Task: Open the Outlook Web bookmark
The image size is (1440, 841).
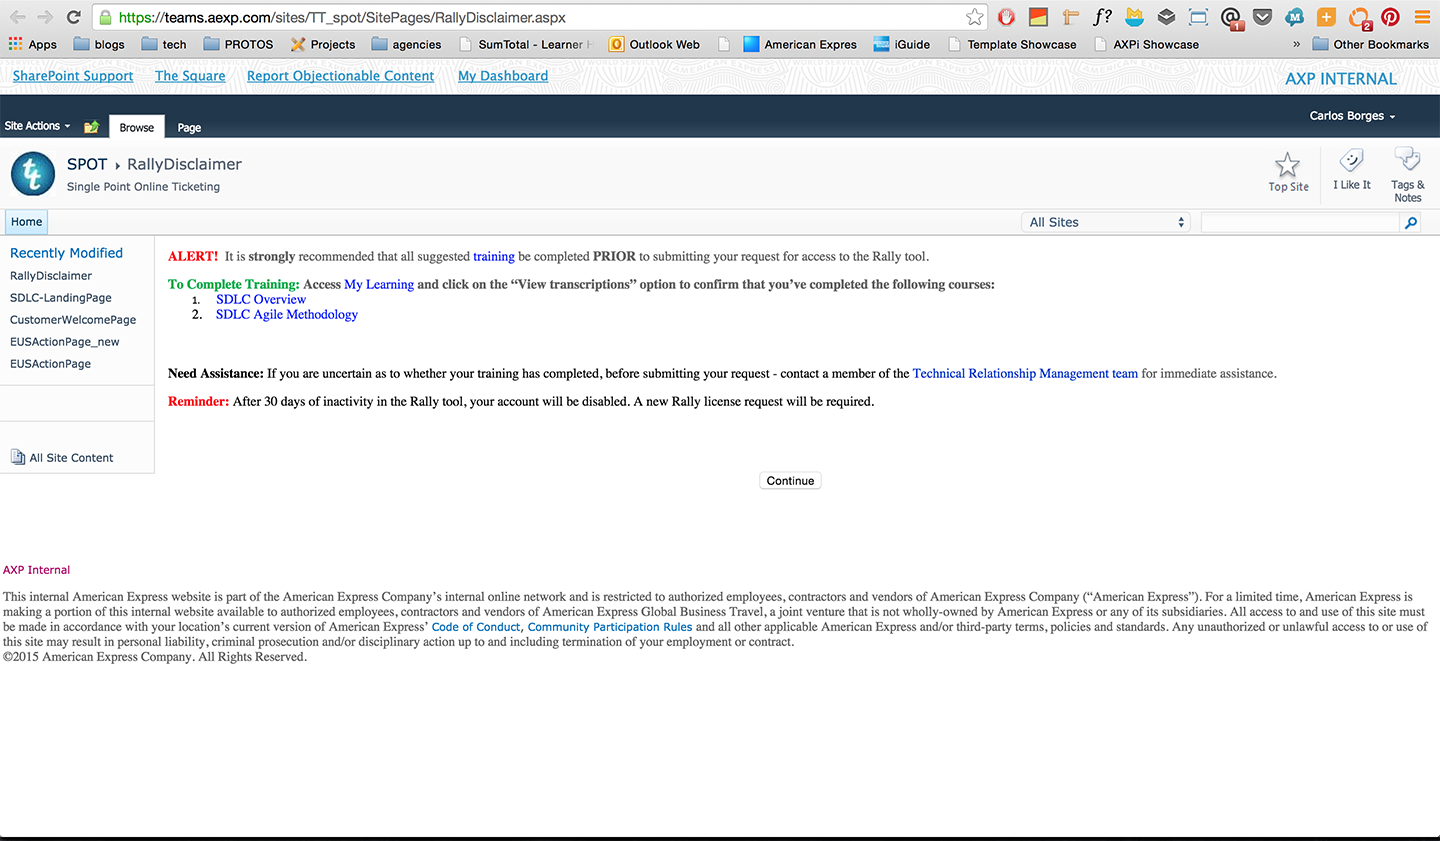Action: pyautogui.click(x=654, y=44)
